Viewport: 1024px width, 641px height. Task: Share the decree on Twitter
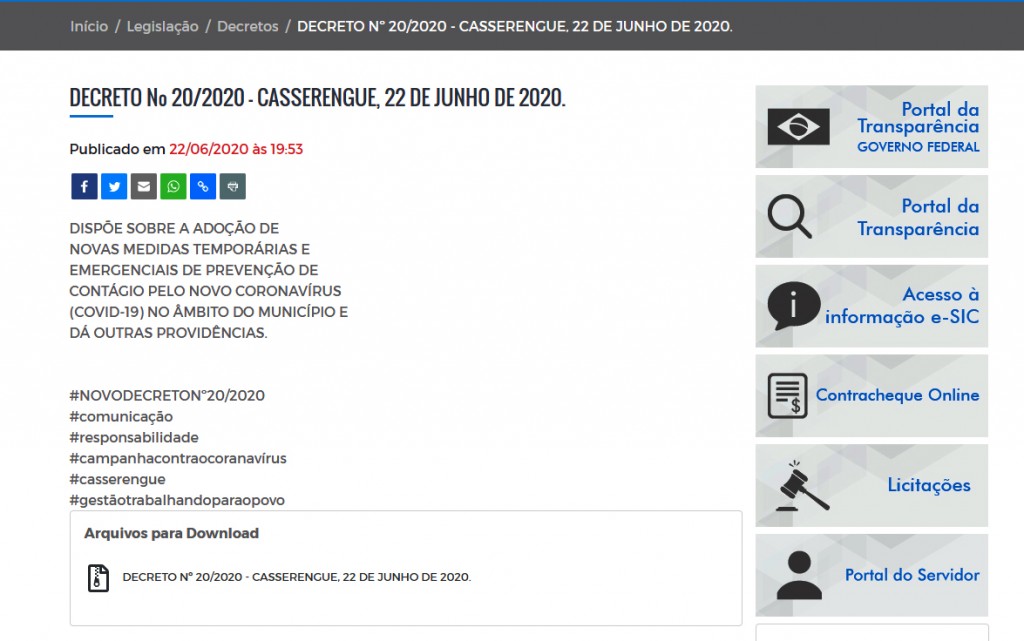coord(114,187)
